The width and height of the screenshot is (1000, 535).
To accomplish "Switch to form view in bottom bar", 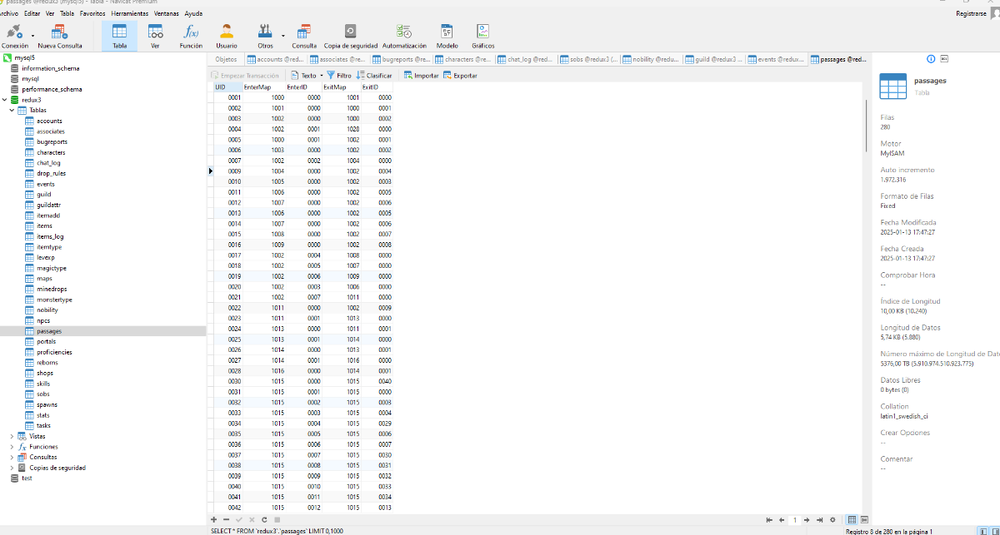I will pyautogui.click(x=864, y=520).
